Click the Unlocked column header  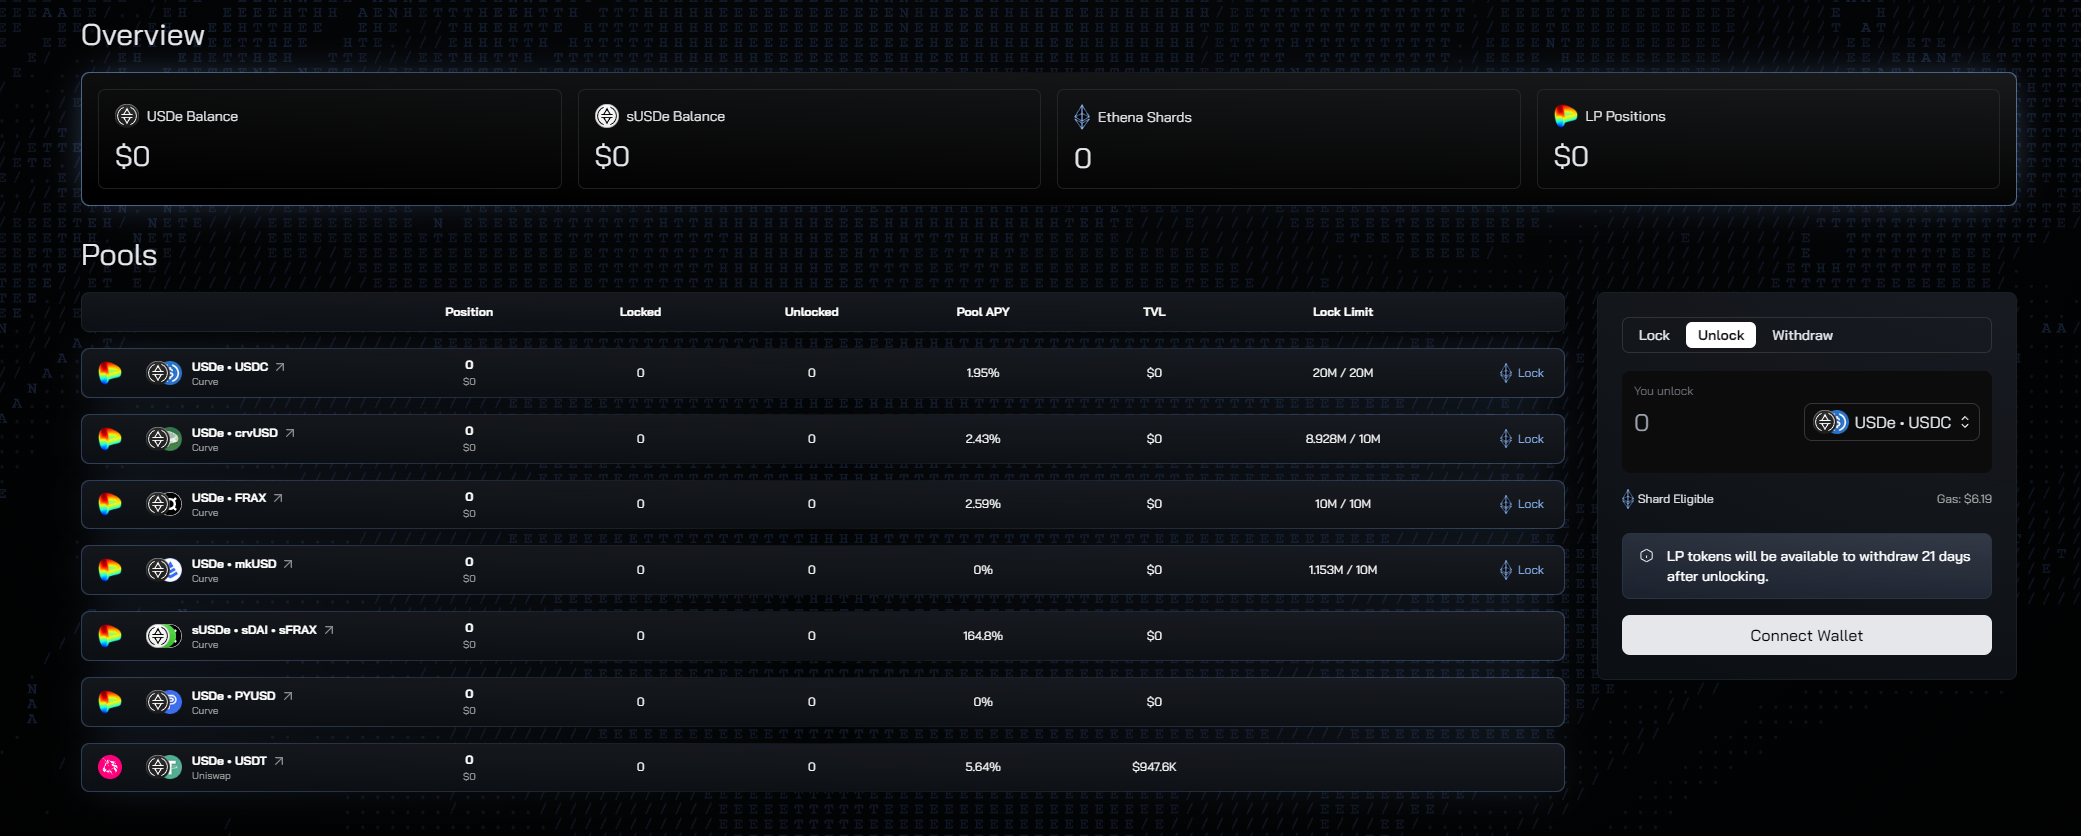click(811, 312)
